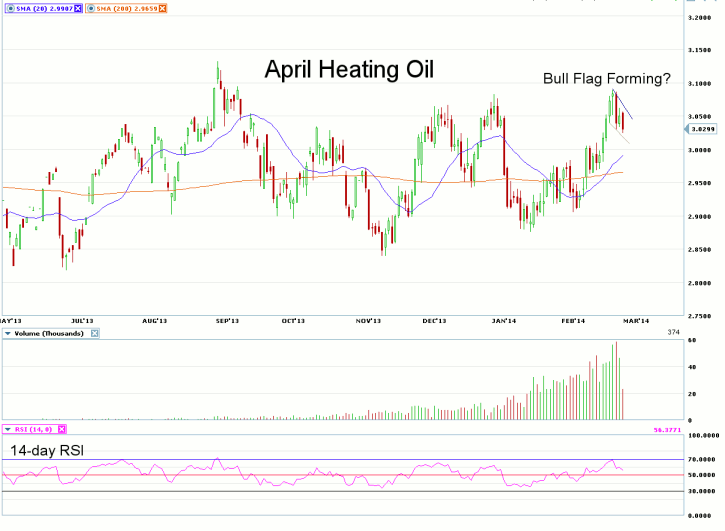Close the Volume (Thousands) panel
This screenshot has width=725, height=531.
[x=95, y=333]
